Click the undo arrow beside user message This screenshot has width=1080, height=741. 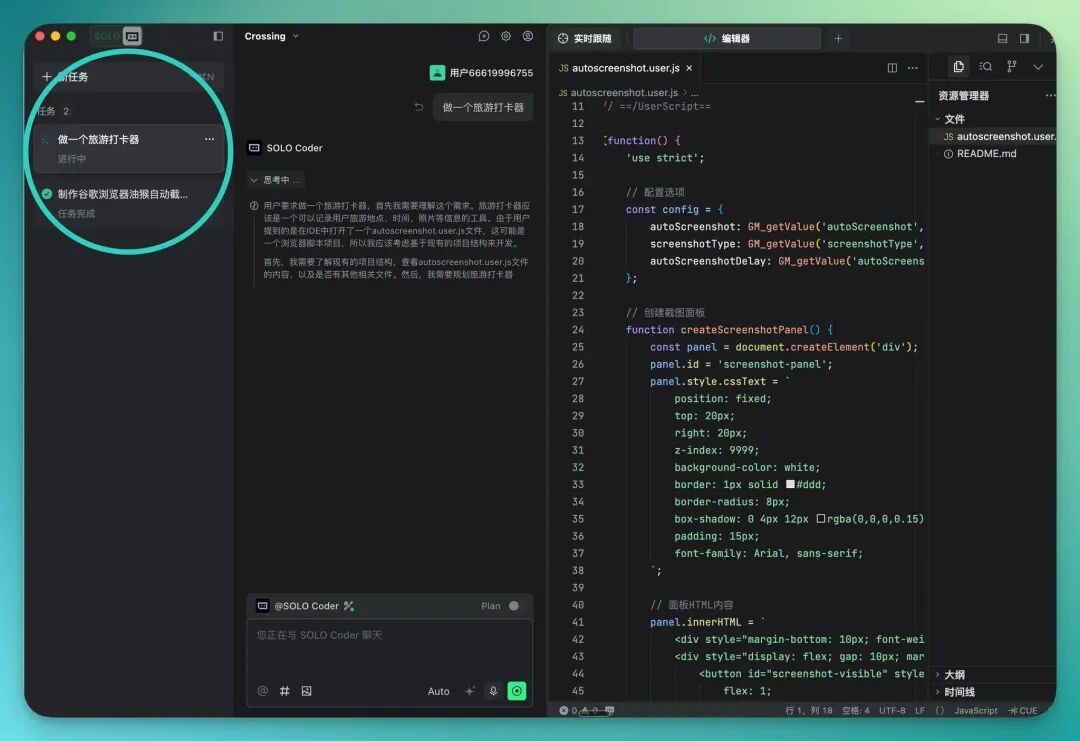tap(419, 107)
